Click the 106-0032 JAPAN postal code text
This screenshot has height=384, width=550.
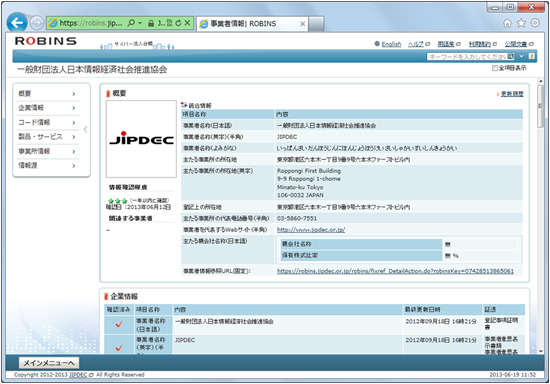click(300, 195)
